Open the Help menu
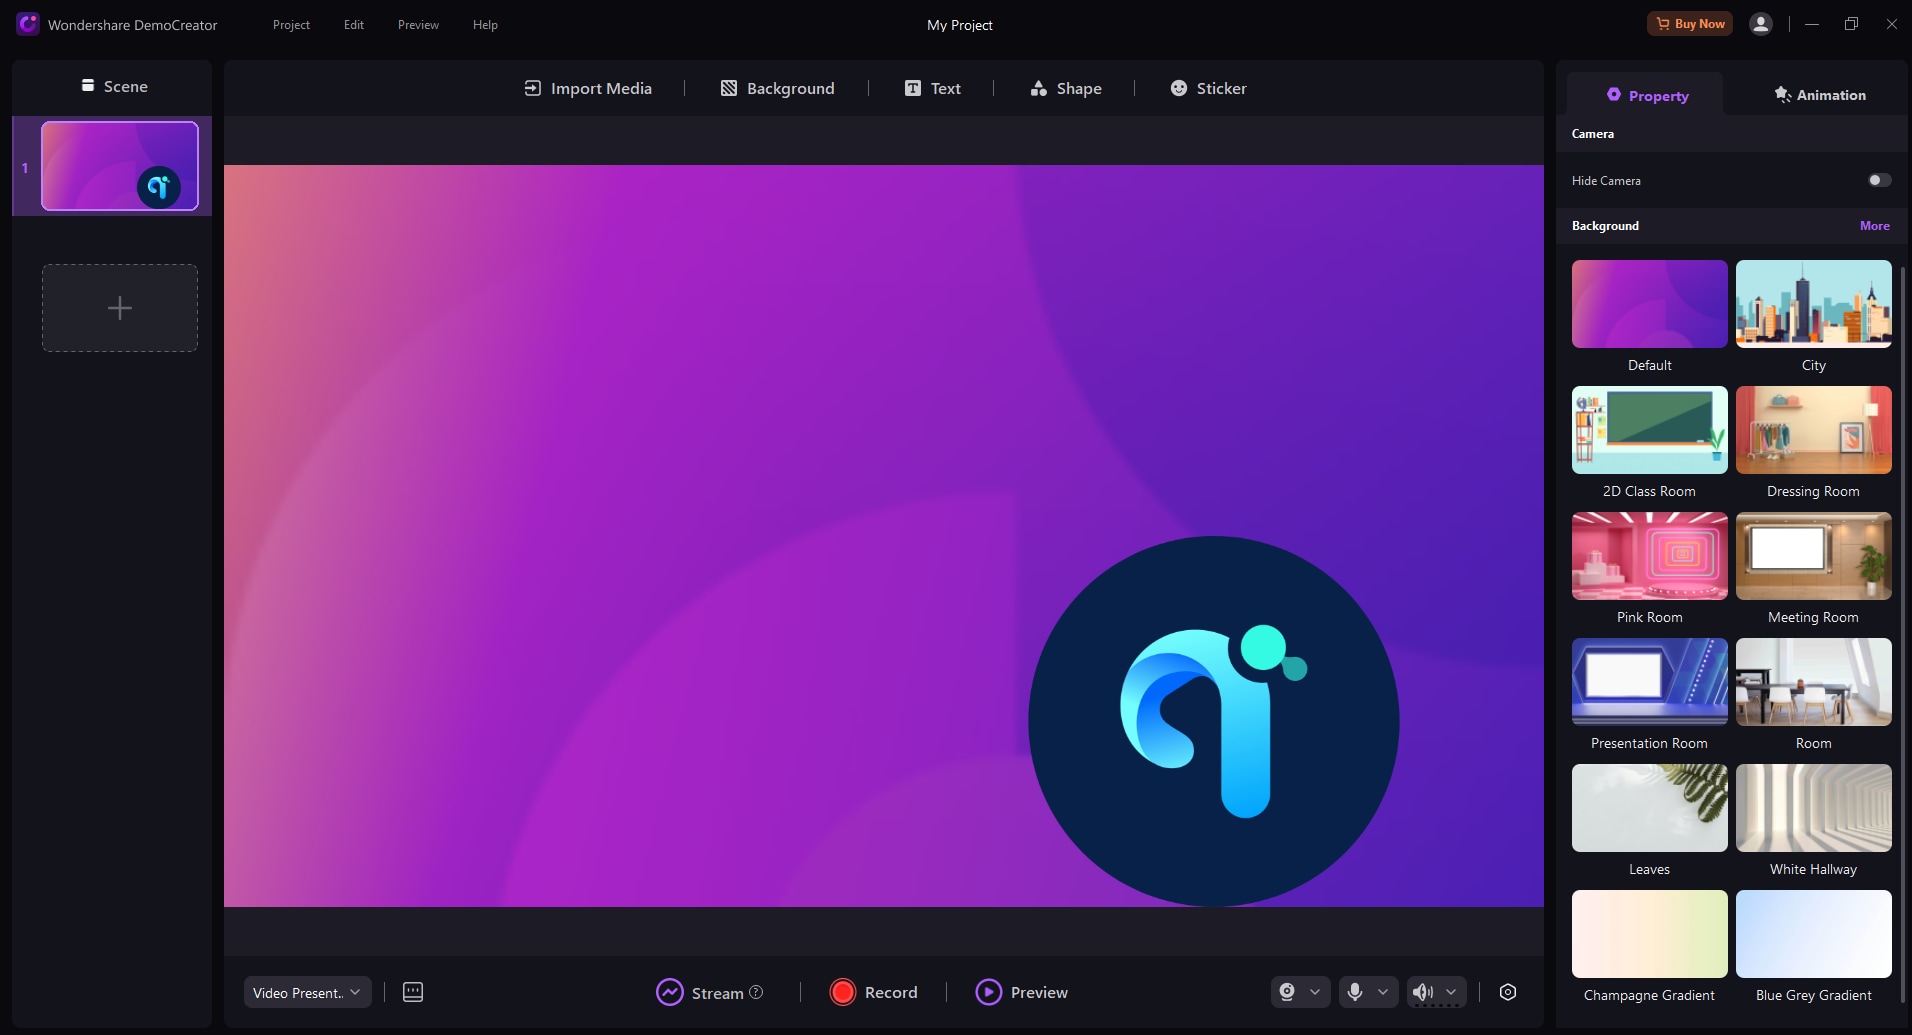Viewport: 1912px width, 1035px height. (485, 25)
